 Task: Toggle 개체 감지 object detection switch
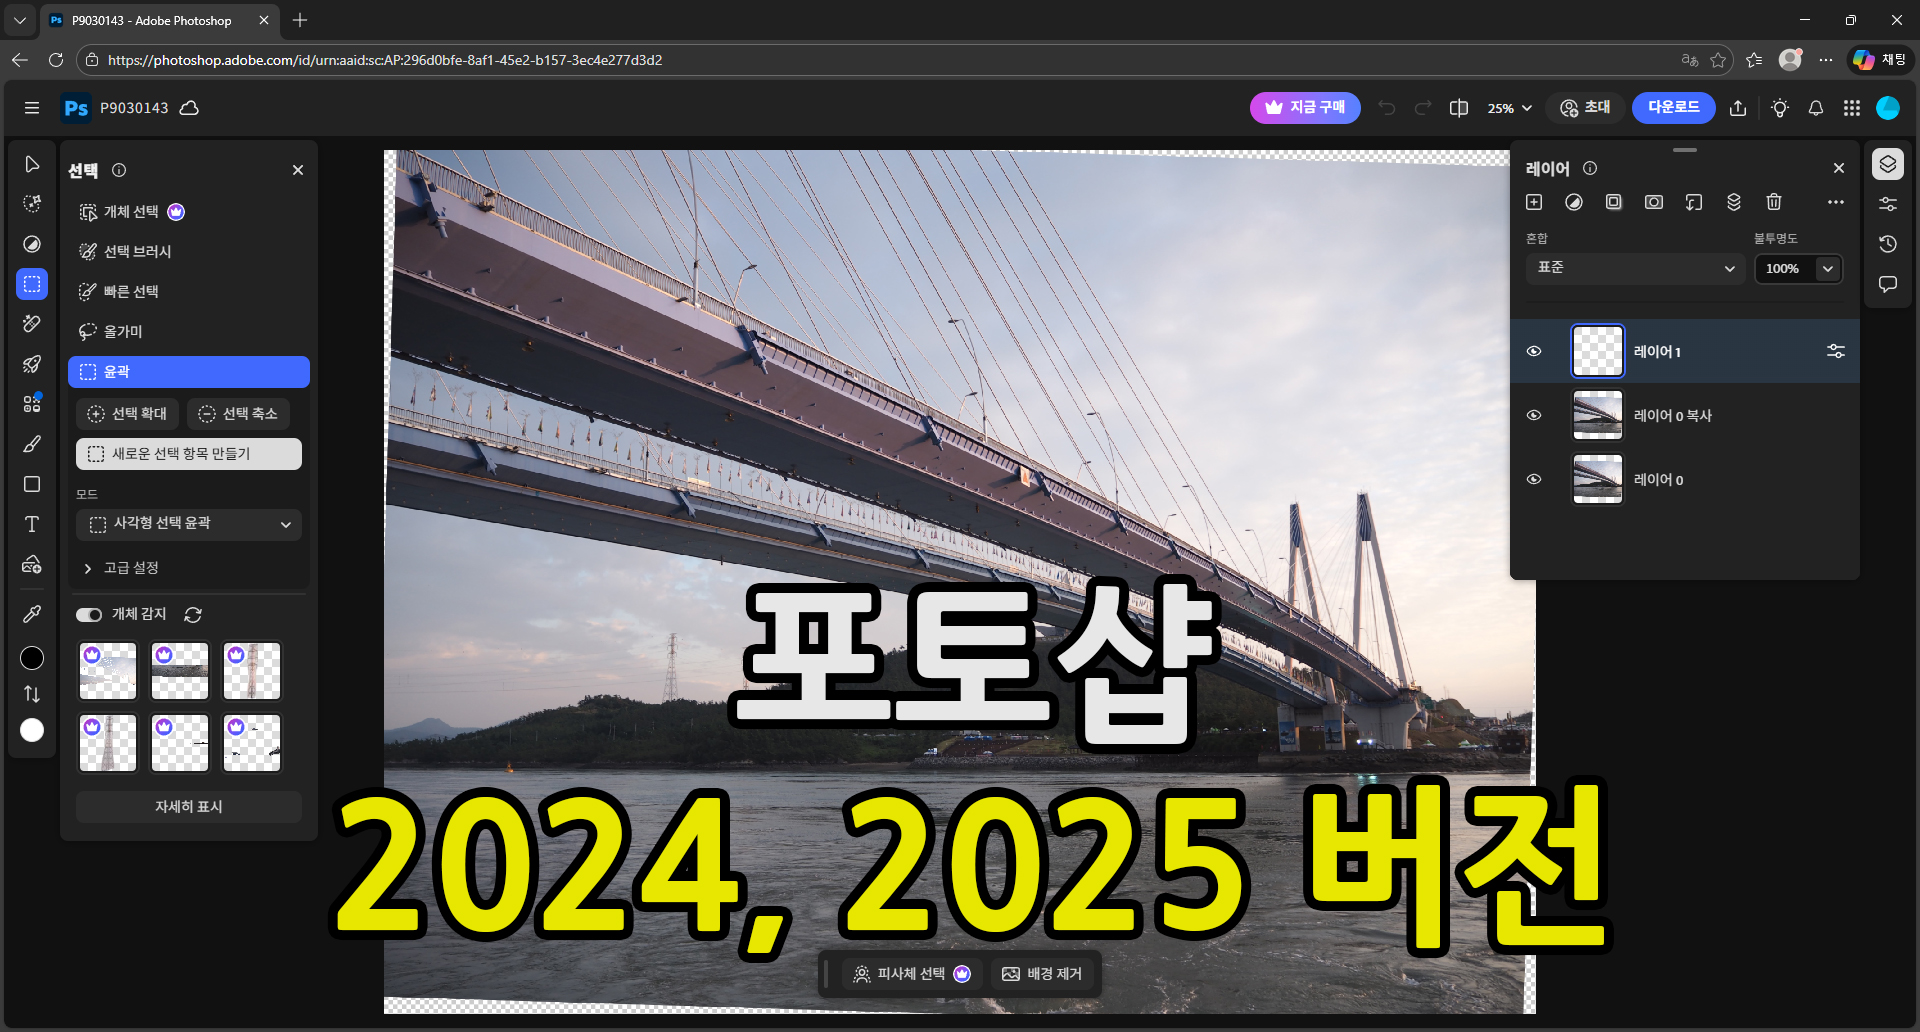pyautogui.click(x=89, y=615)
